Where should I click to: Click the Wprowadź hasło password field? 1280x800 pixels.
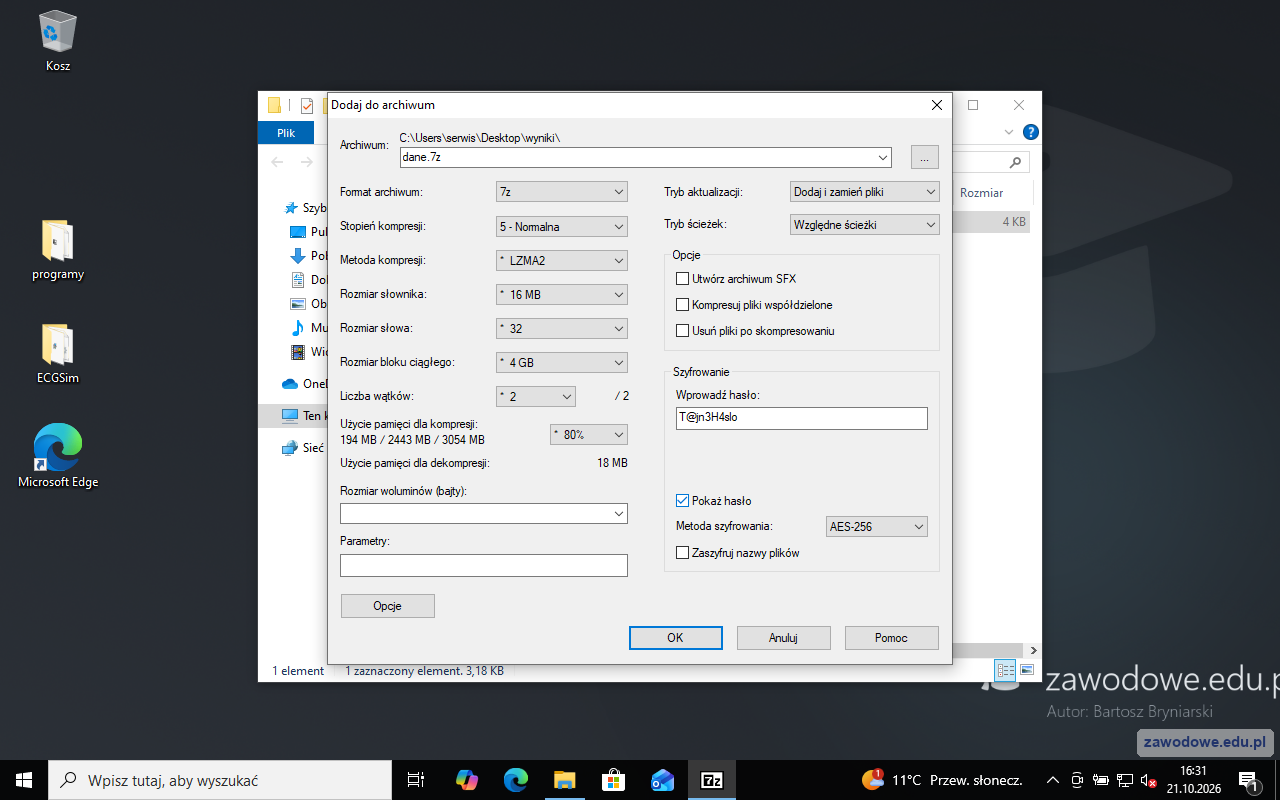pos(802,418)
